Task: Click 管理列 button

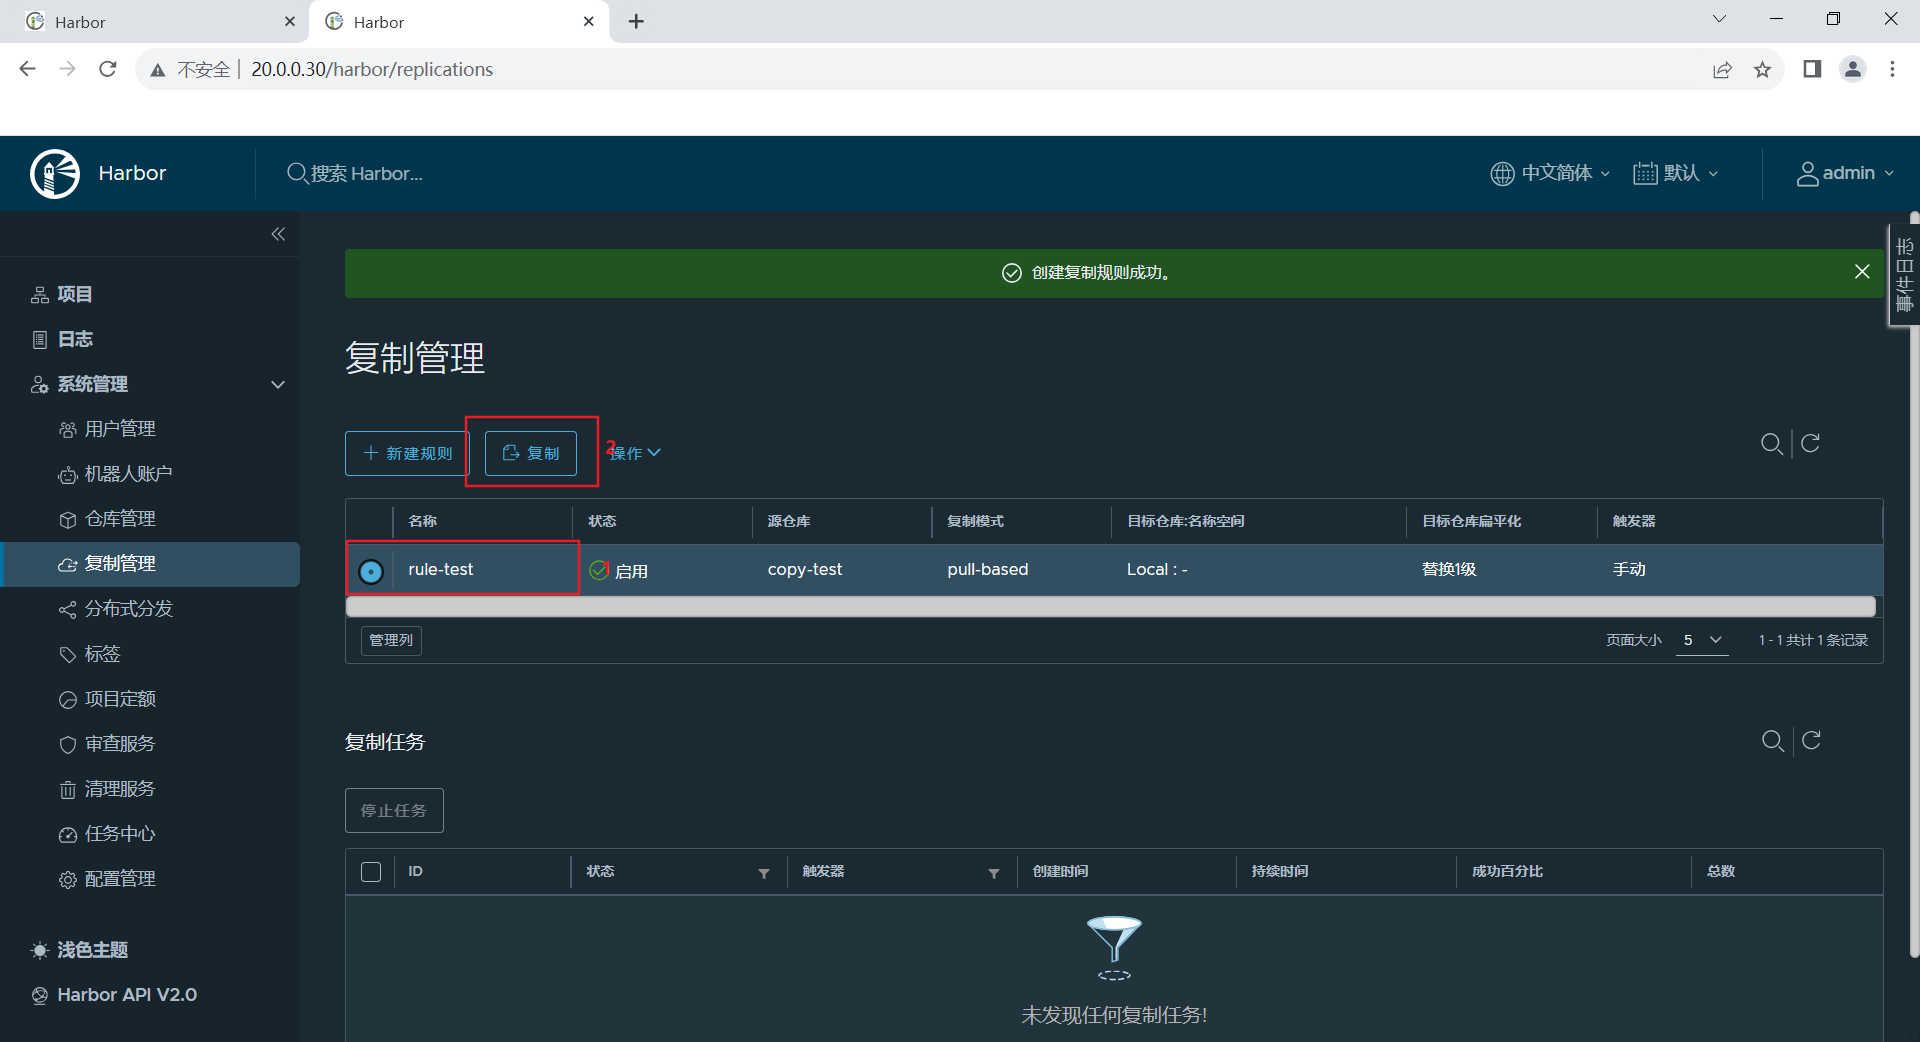Action: click(391, 640)
